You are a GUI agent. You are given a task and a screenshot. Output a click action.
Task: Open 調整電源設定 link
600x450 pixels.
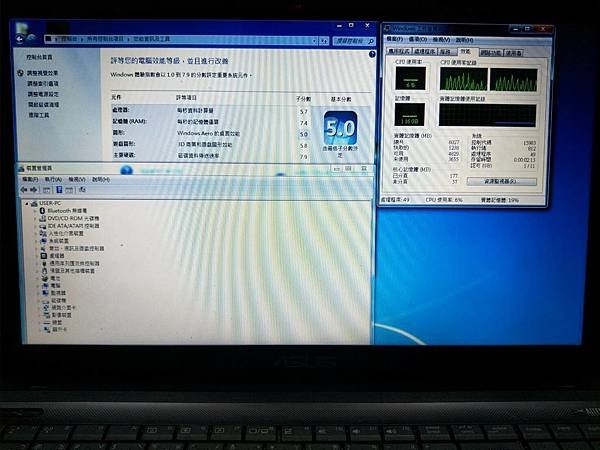(43, 94)
